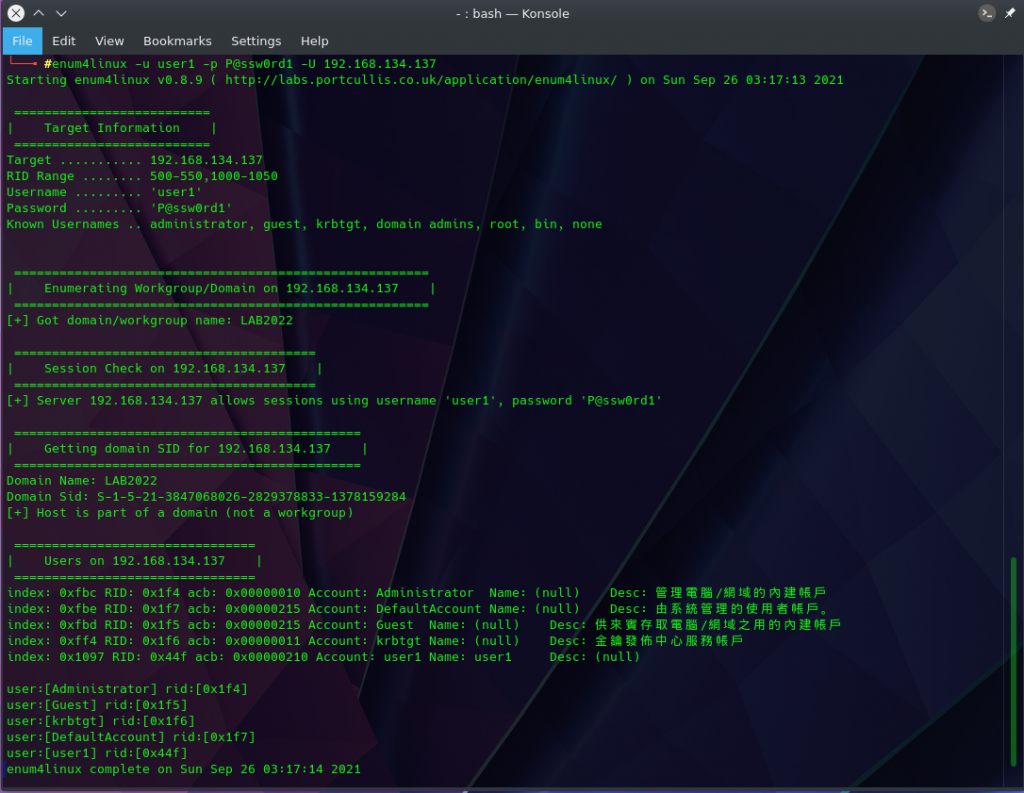1024x793 pixels.
Task: Click the keep-above up arrow title bar icon
Action: click(39, 13)
